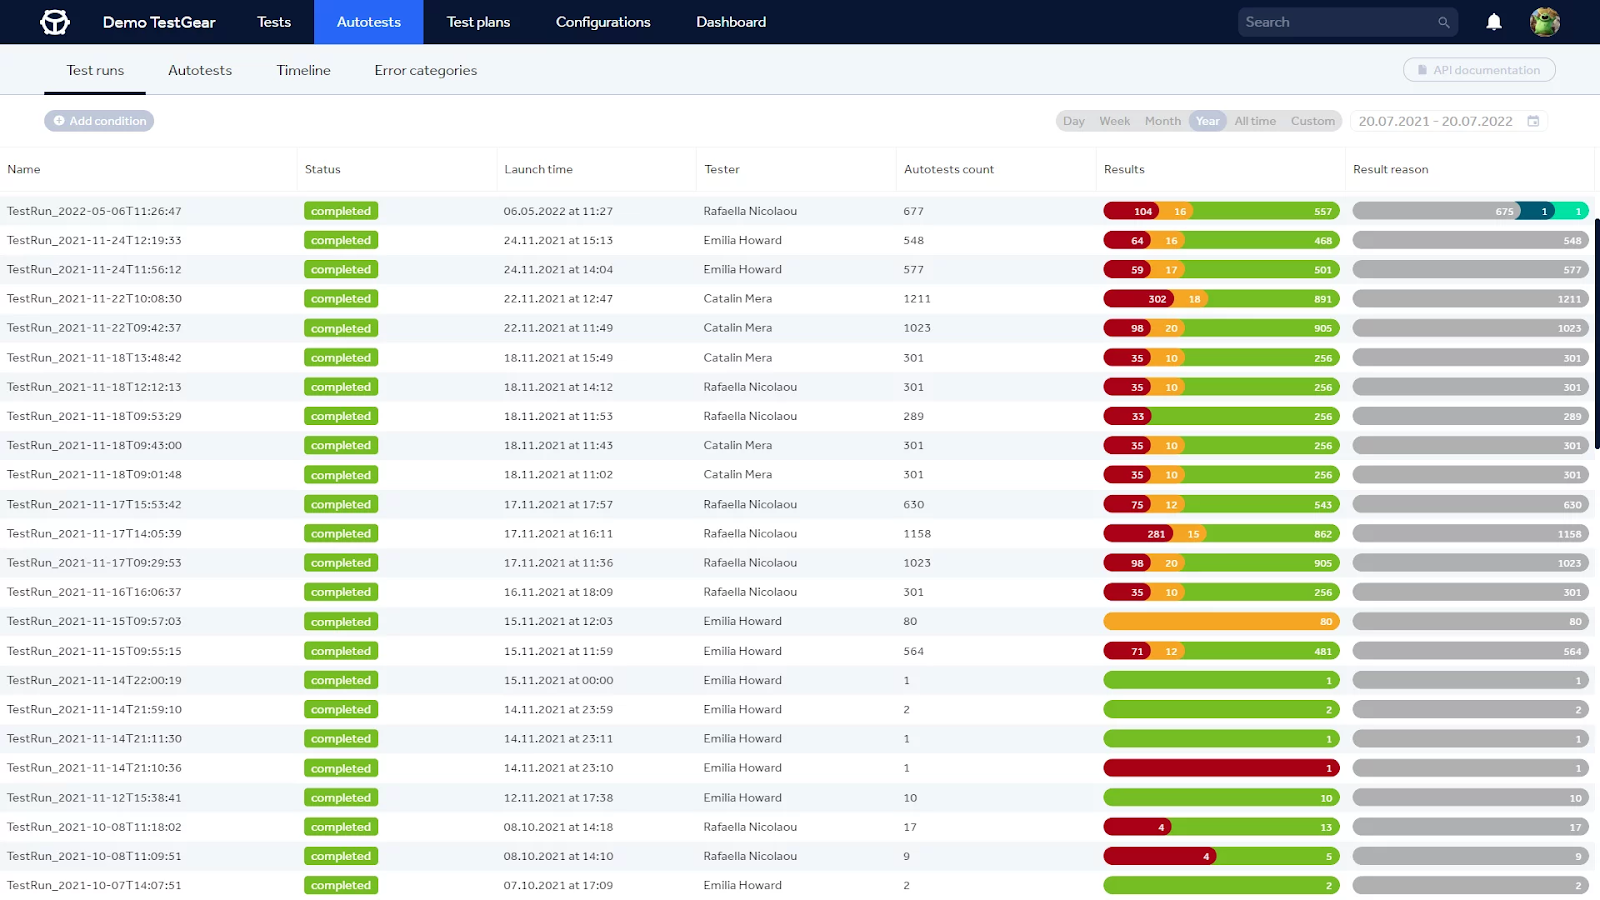Sort by the Launch time column header
The width and height of the screenshot is (1600, 900).
(538, 169)
